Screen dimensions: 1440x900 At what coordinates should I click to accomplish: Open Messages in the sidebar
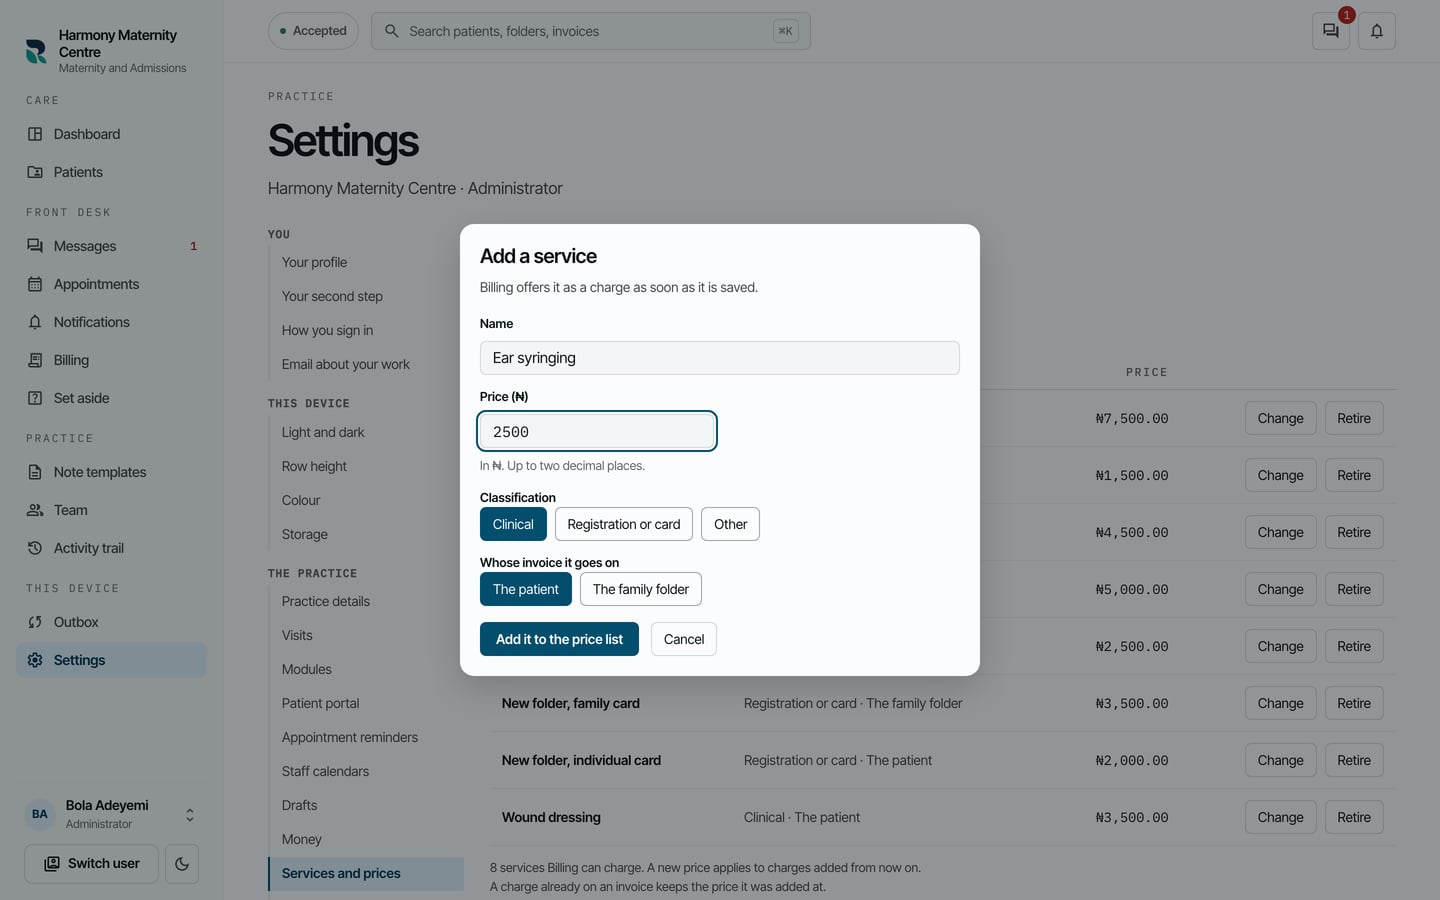(111, 246)
